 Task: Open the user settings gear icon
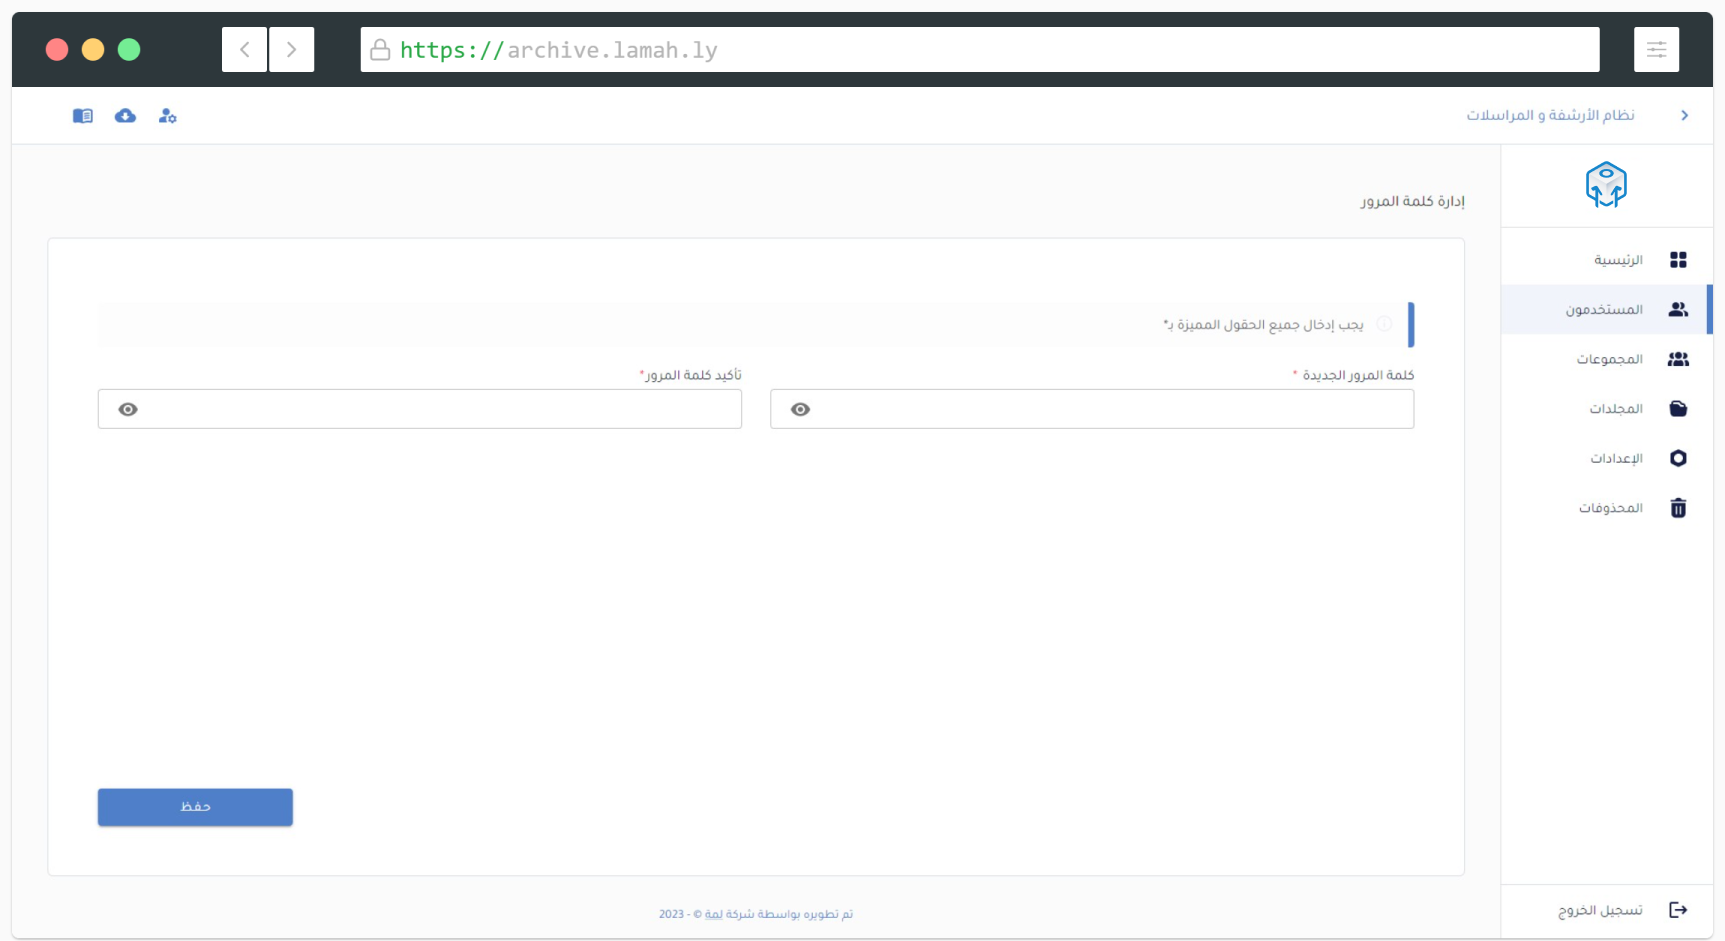(167, 116)
